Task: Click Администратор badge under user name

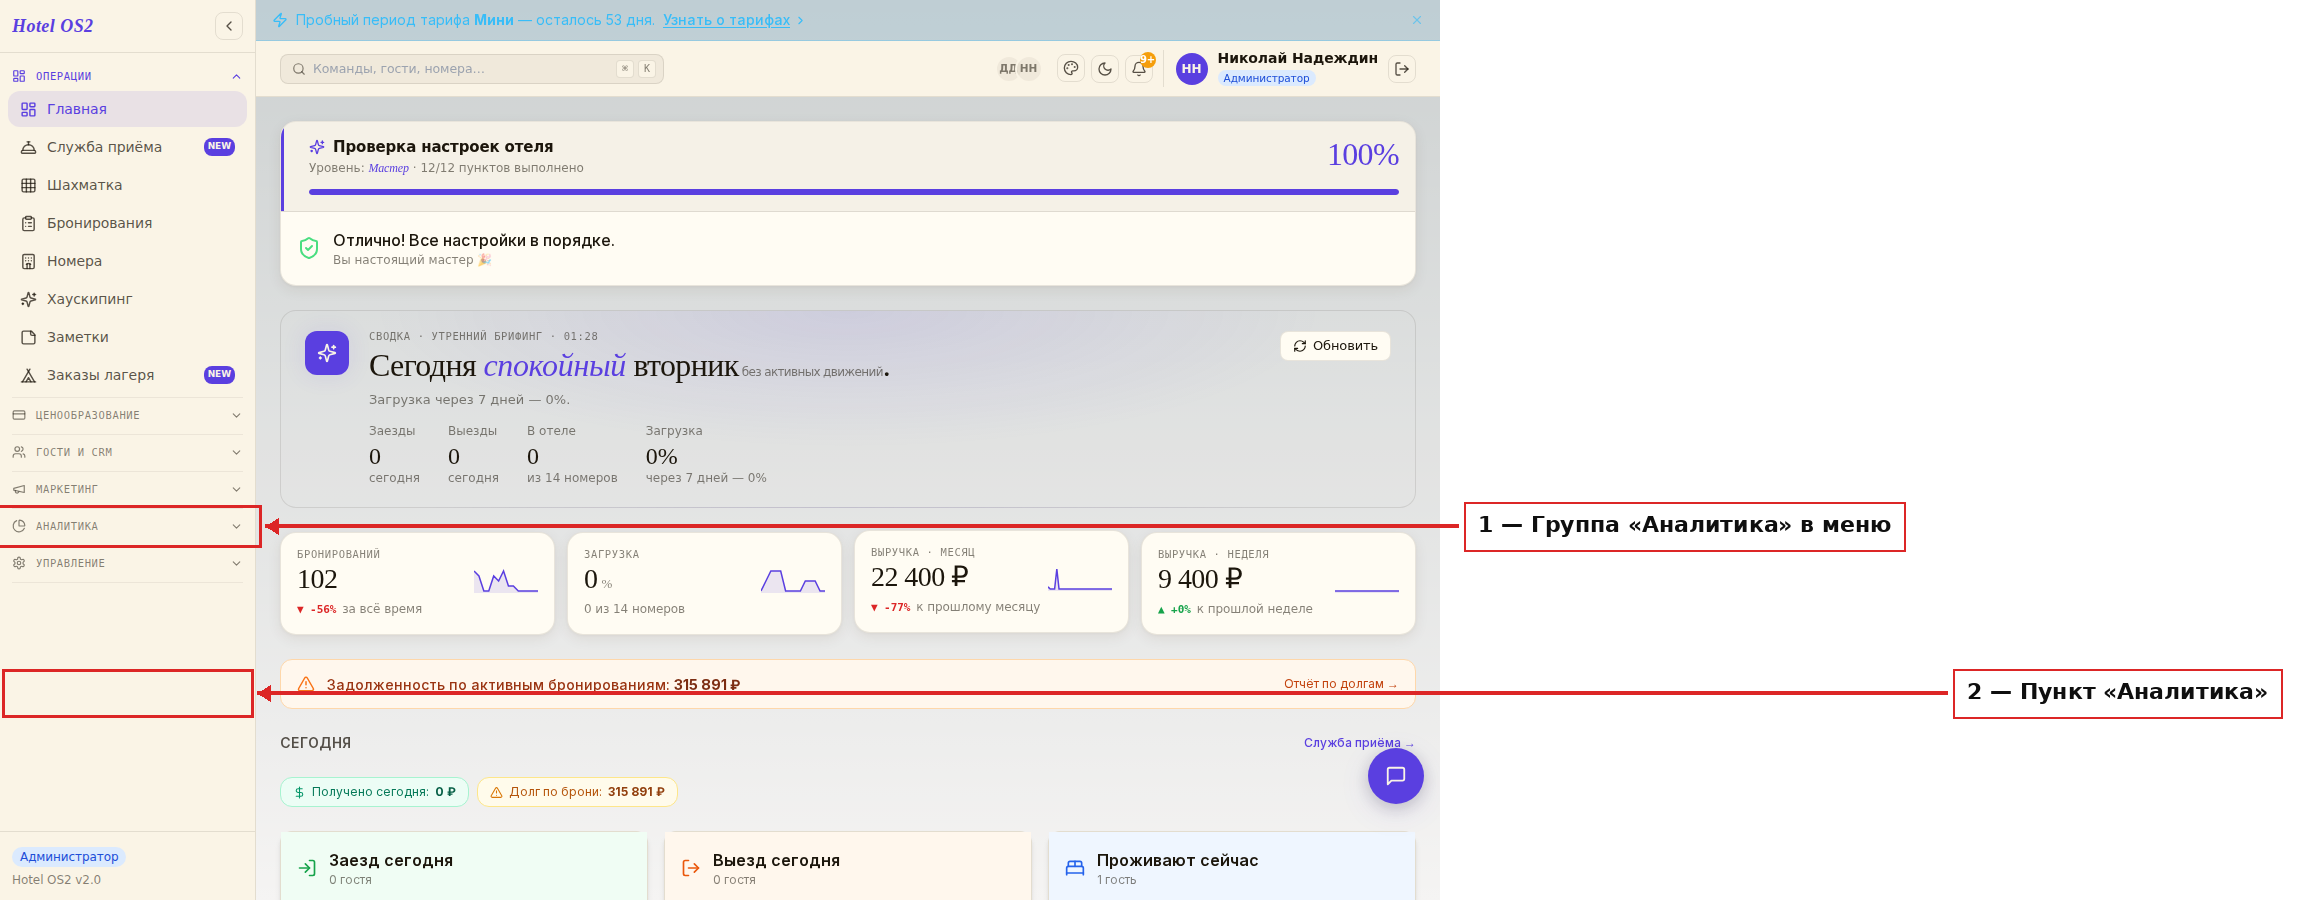Action: pyautogui.click(x=1266, y=78)
